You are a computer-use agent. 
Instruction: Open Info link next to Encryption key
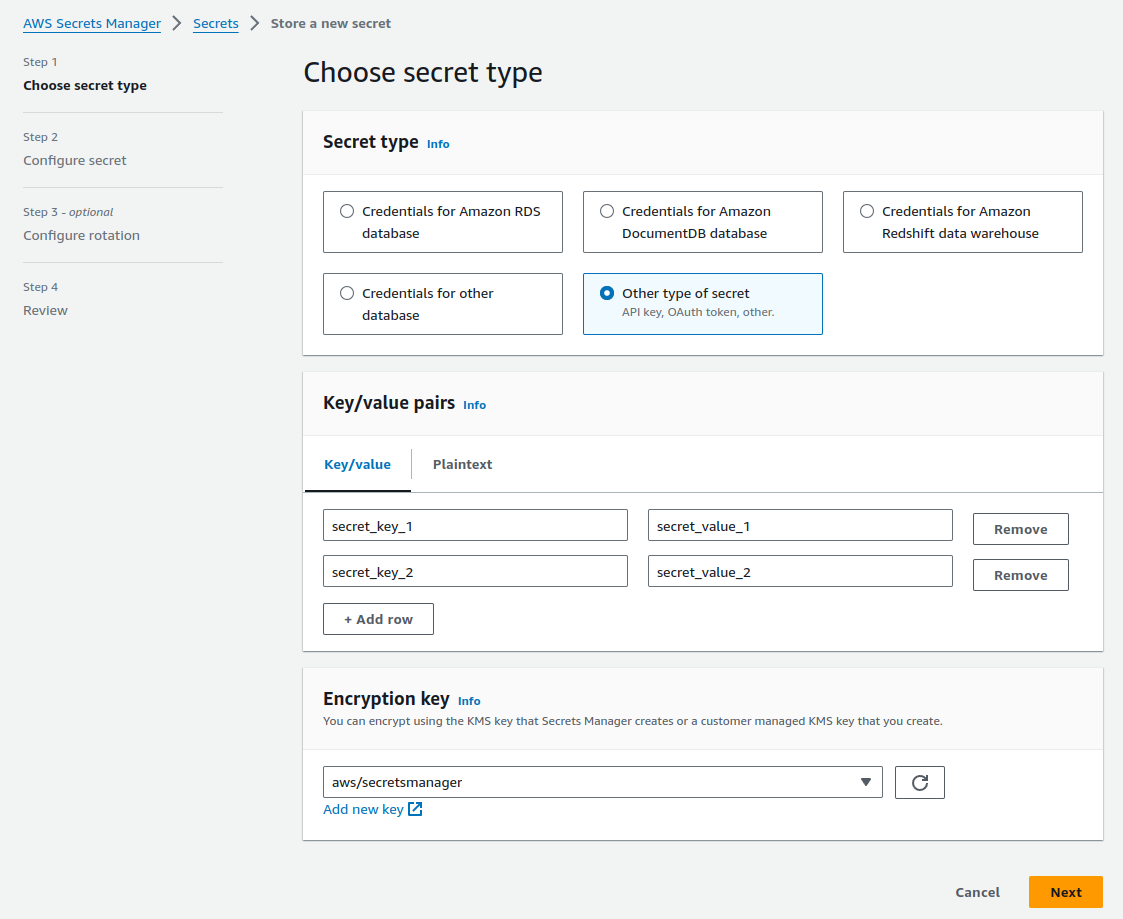(x=469, y=701)
